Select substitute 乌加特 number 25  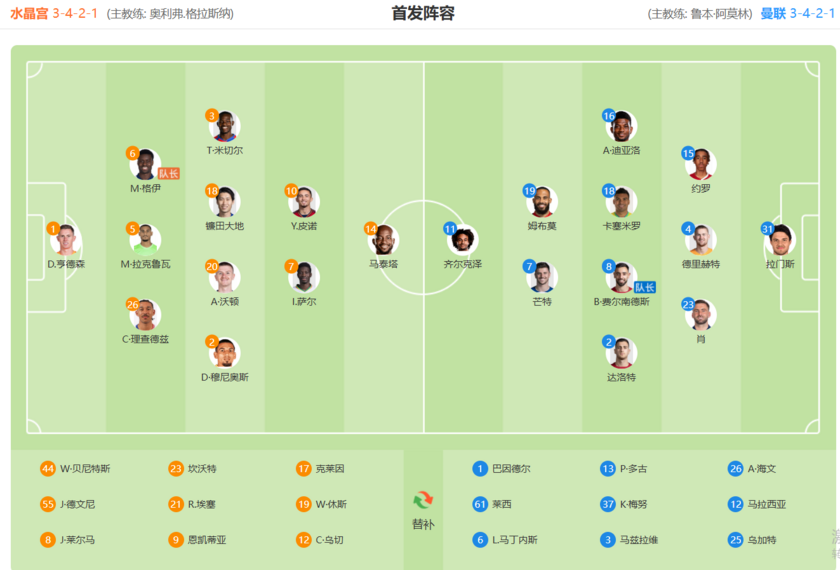tap(760, 540)
